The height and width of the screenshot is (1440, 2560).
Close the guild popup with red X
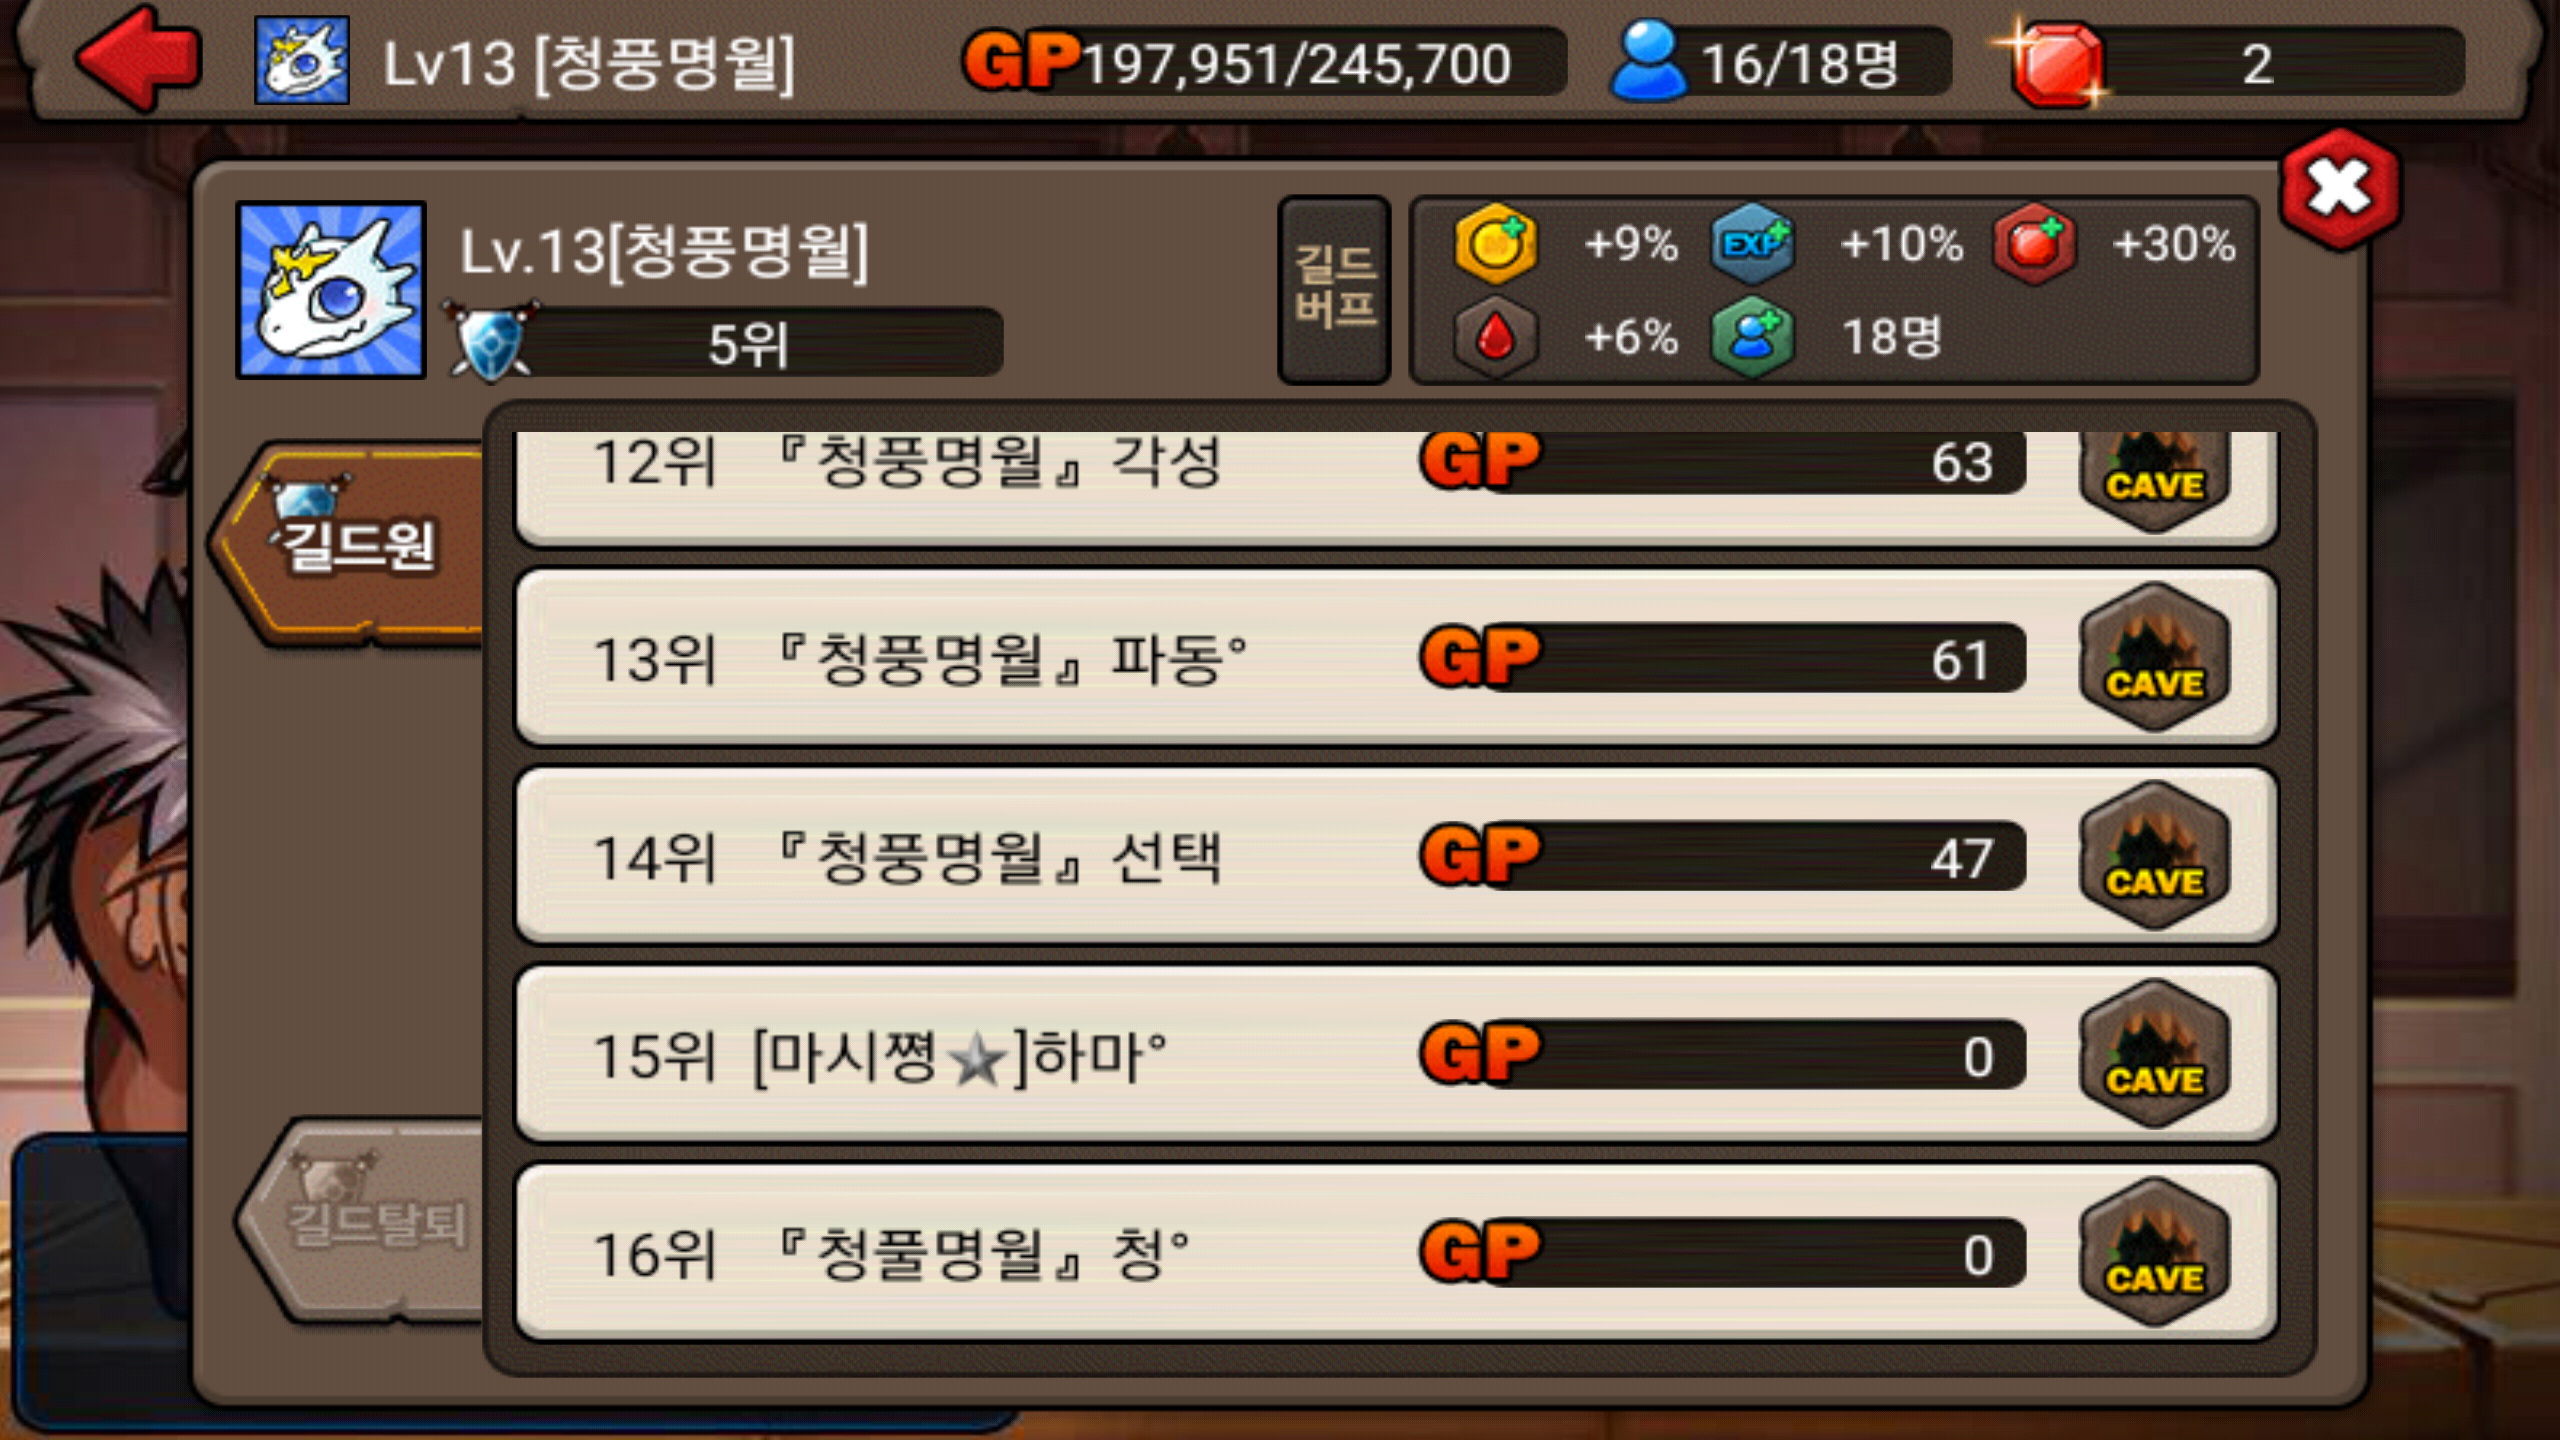[x=2340, y=189]
